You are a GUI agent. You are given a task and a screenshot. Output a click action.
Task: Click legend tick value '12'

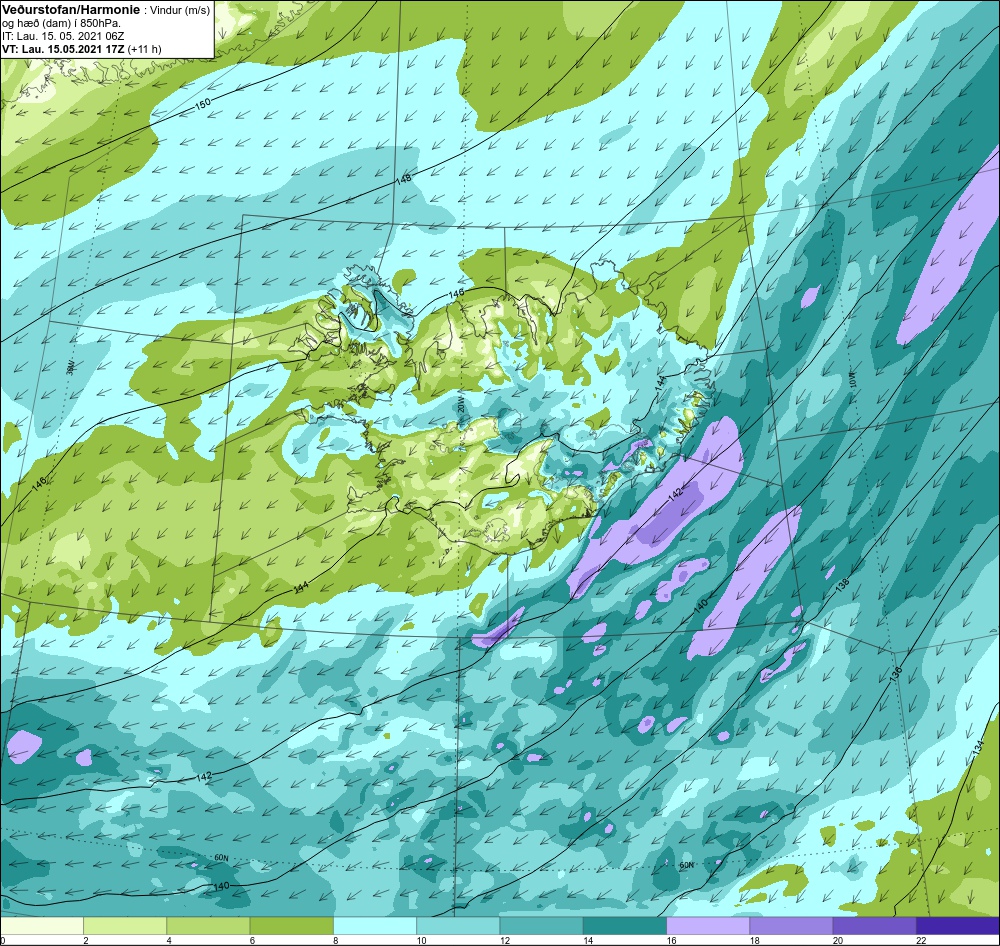[x=504, y=940]
